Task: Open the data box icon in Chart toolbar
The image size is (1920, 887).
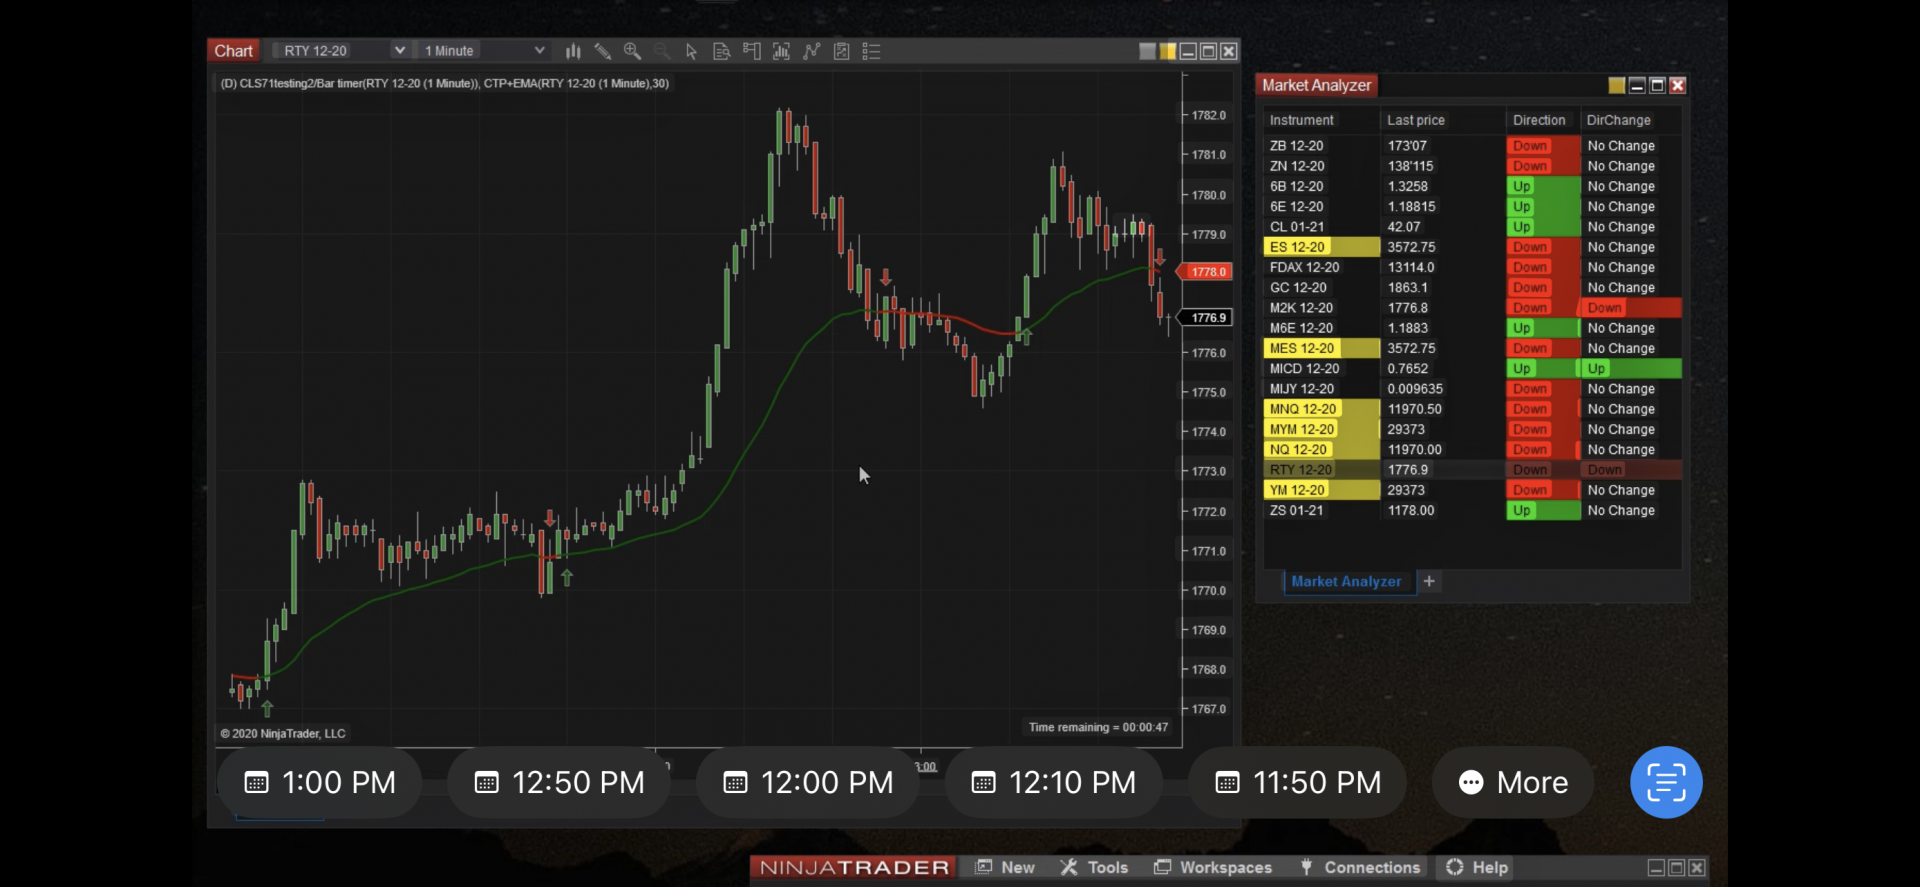Action: click(x=721, y=51)
